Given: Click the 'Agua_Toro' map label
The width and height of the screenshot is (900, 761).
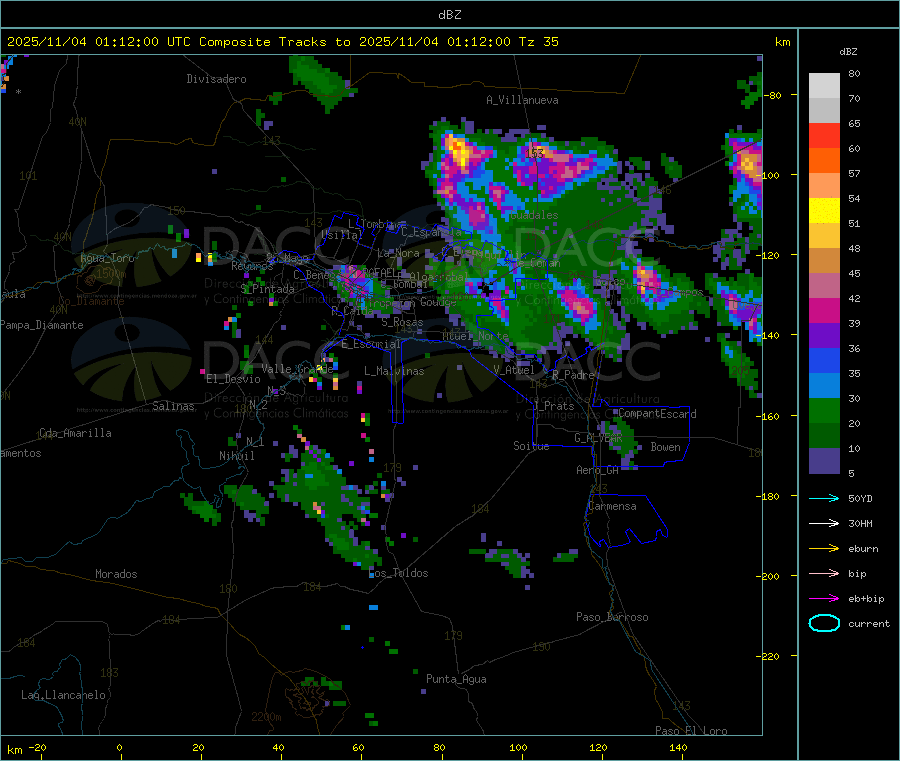Looking at the screenshot, I should point(107,258).
